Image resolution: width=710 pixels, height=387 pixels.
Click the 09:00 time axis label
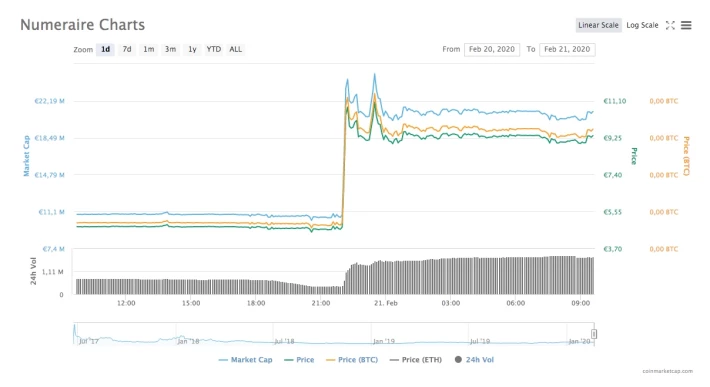580,303
